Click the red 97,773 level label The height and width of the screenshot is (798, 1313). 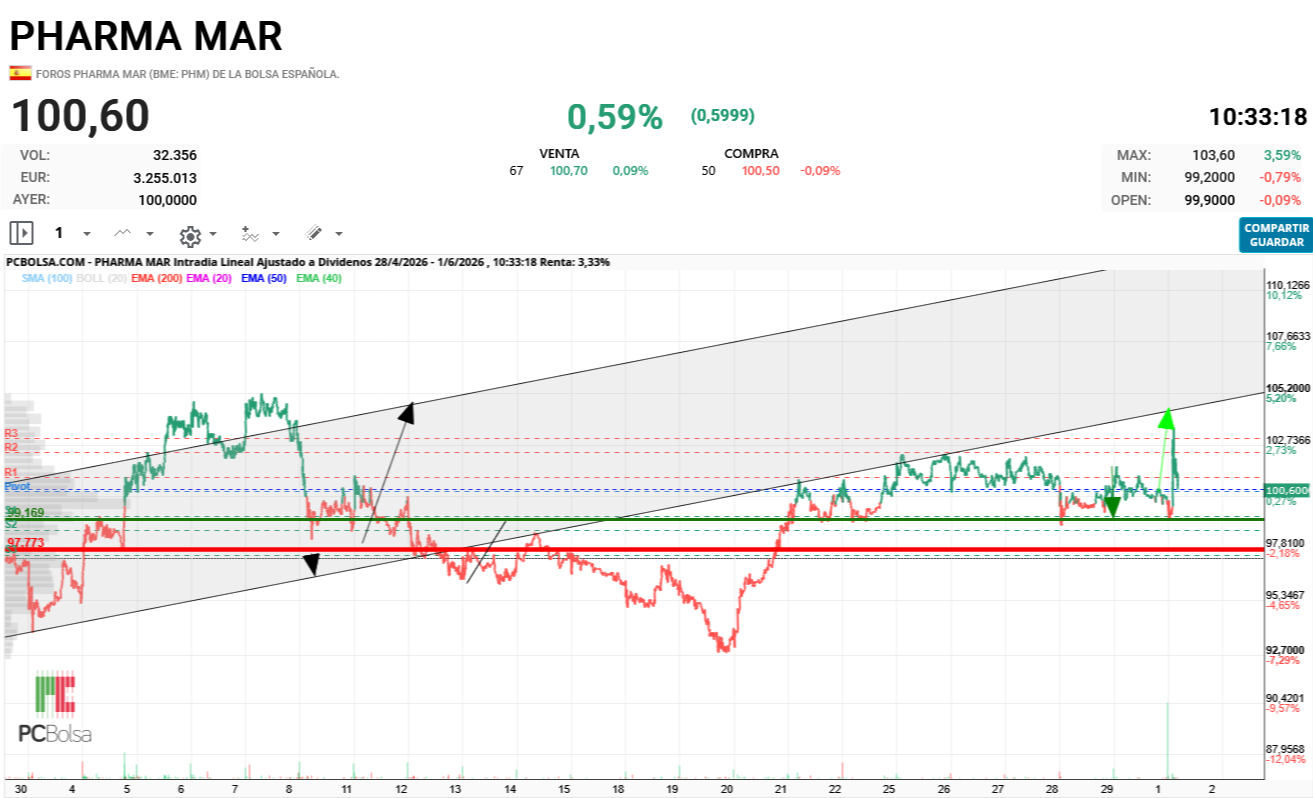[26, 541]
